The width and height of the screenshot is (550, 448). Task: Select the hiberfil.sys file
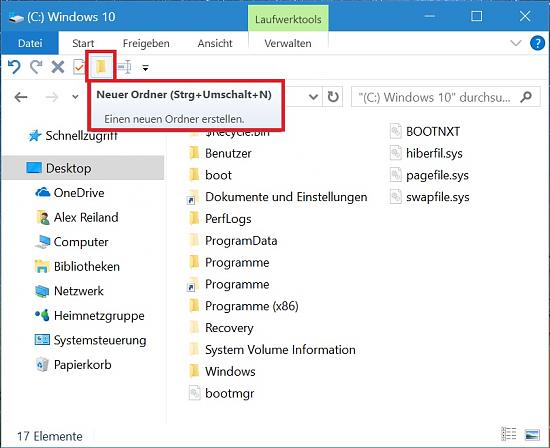434,153
